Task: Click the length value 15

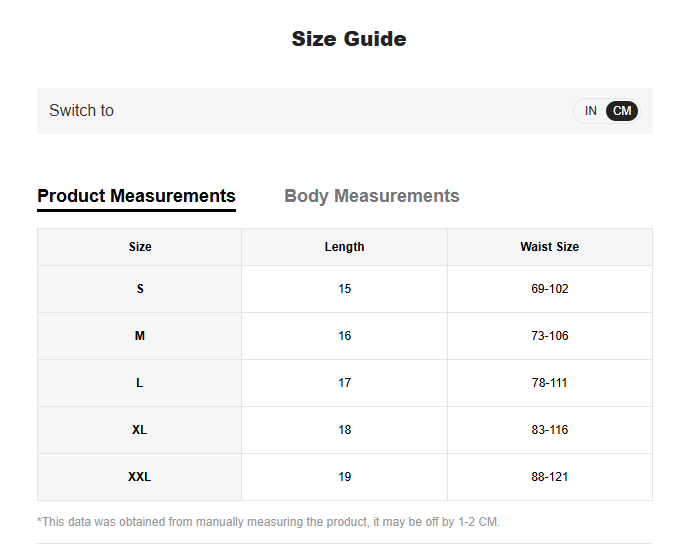Action: (x=344, y=289)
